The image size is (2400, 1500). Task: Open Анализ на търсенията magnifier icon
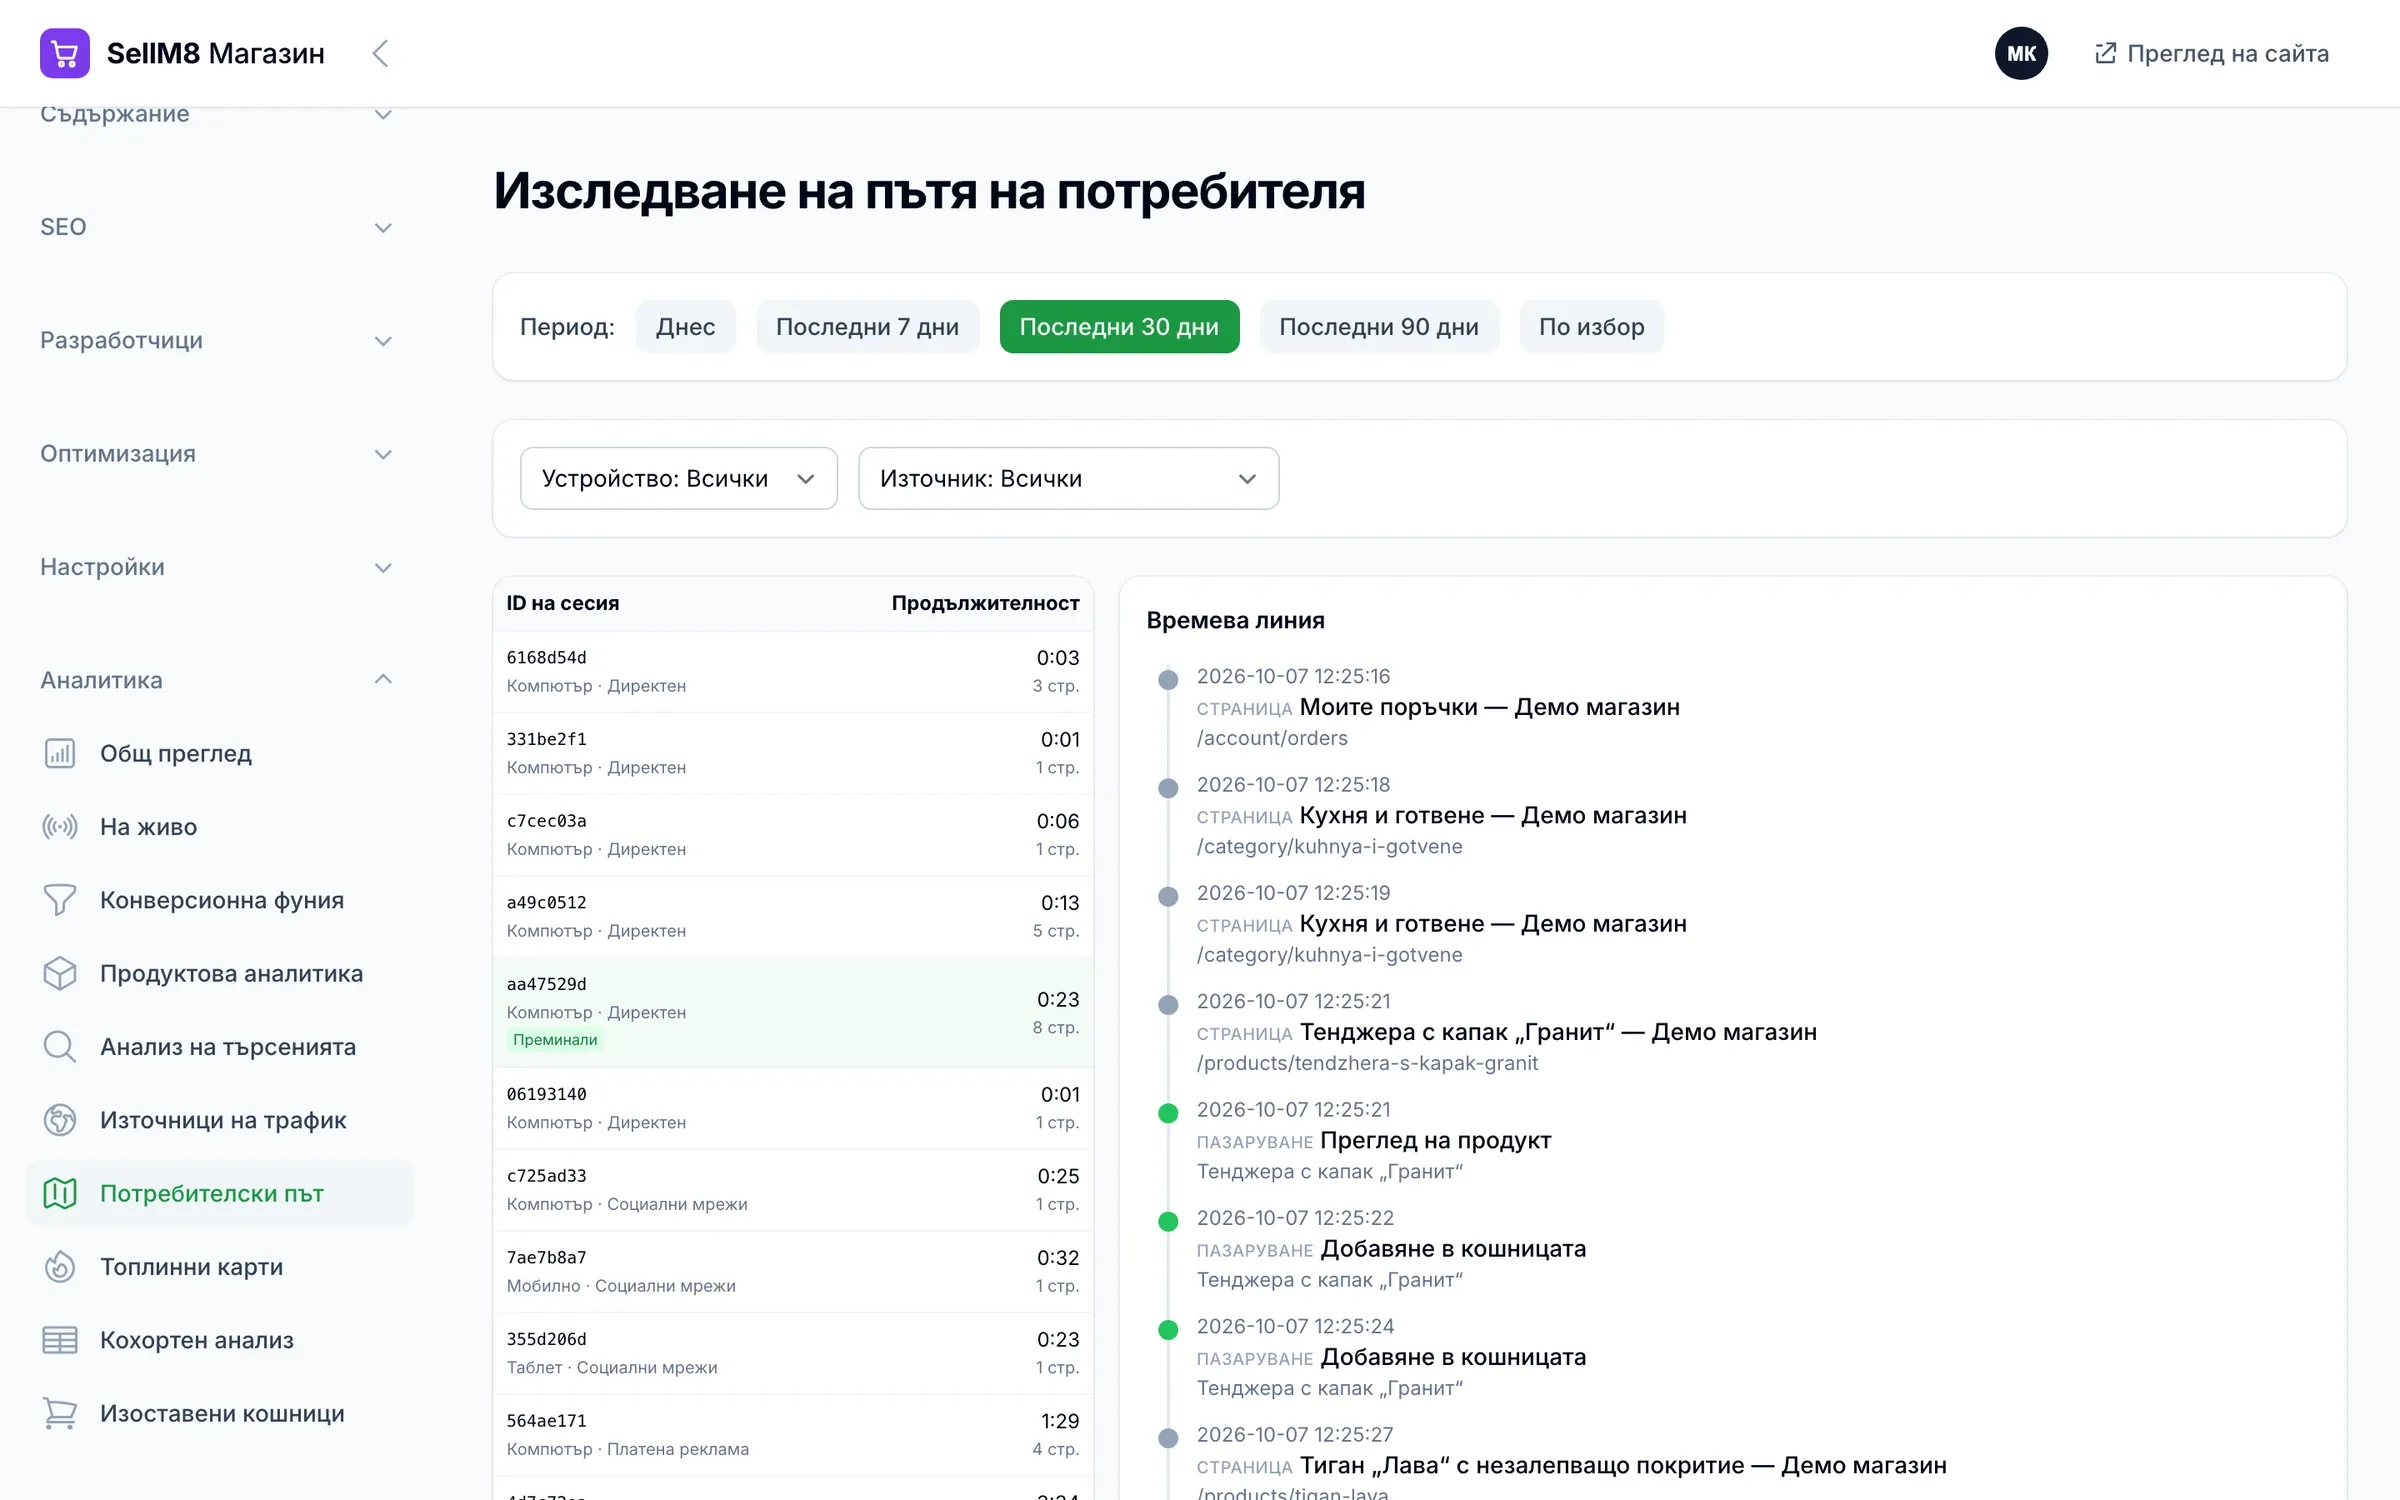[60, 1046]
